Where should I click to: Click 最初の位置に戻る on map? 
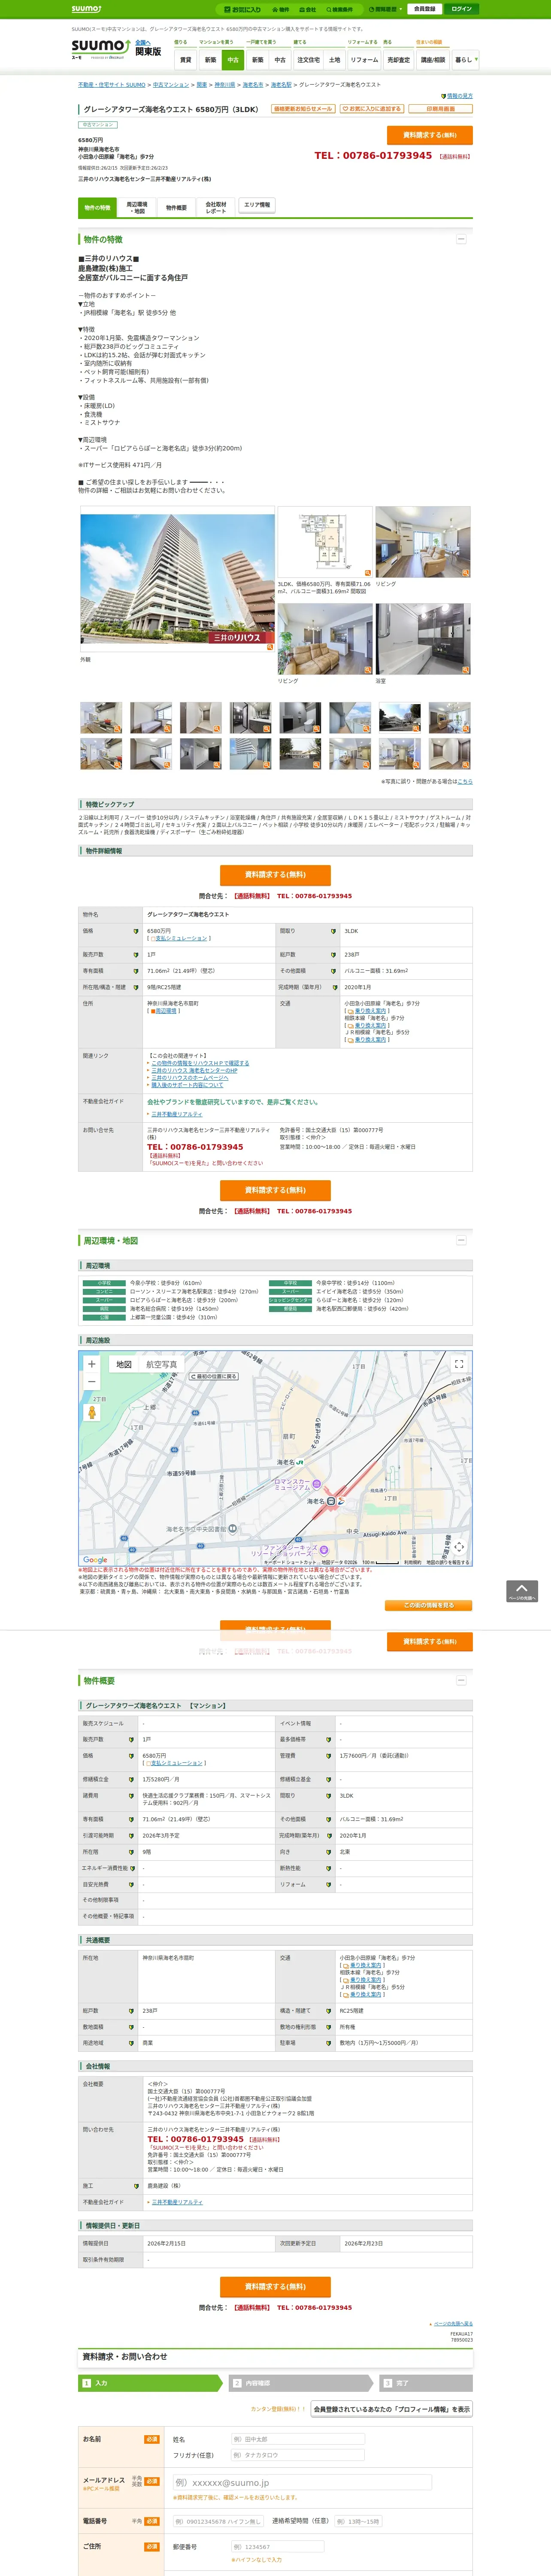click(x=214, y=1376)
